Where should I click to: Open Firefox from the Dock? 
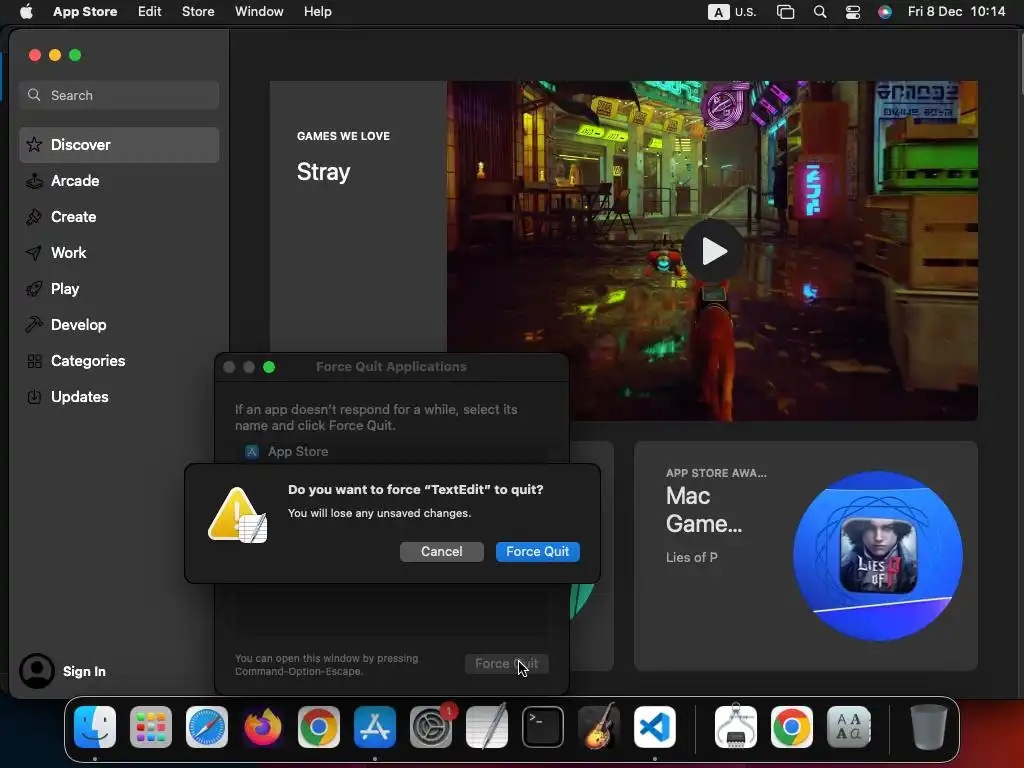263,727
